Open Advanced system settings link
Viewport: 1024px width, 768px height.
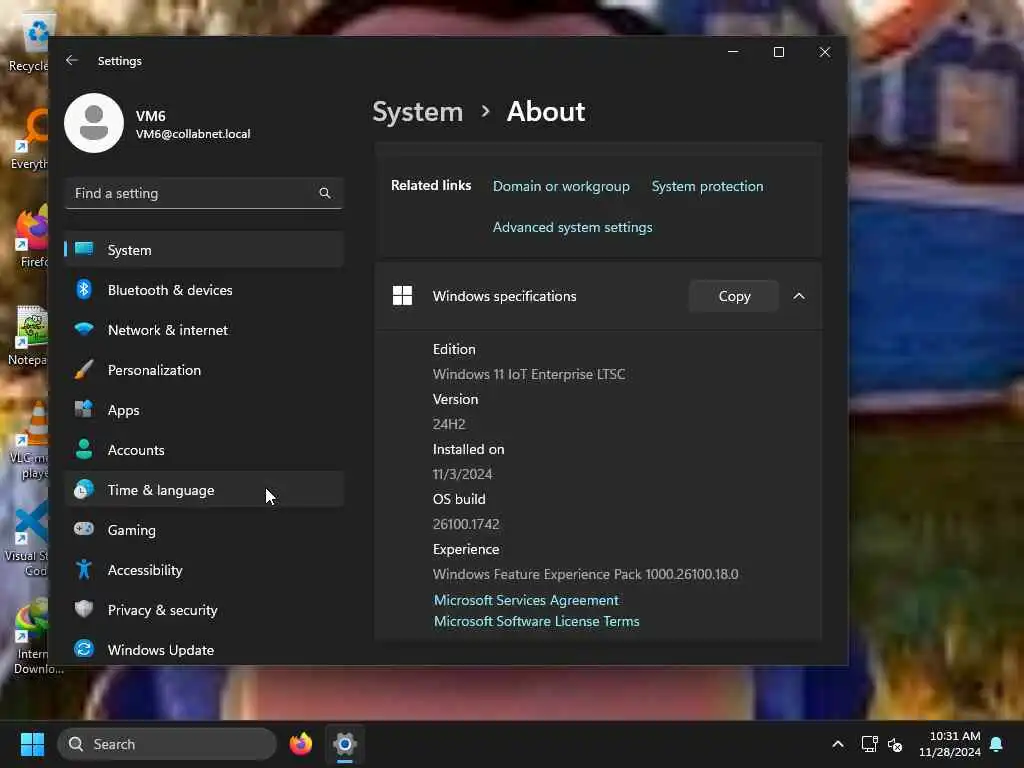[572, 227]
